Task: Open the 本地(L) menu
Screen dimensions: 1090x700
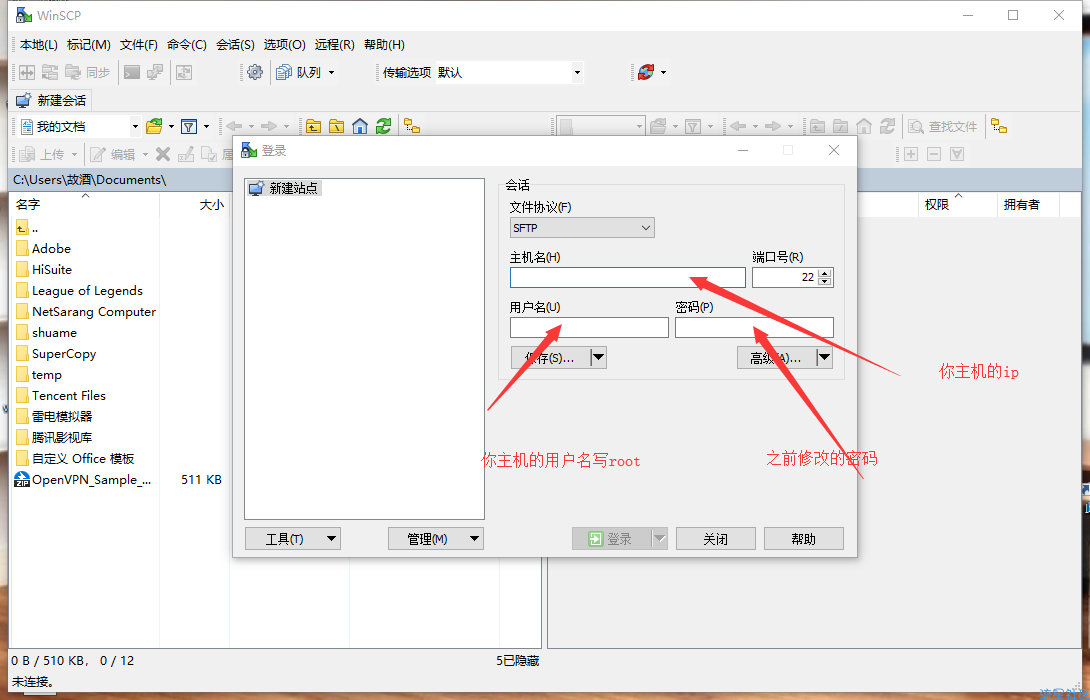Action: (x=38, y=44)
